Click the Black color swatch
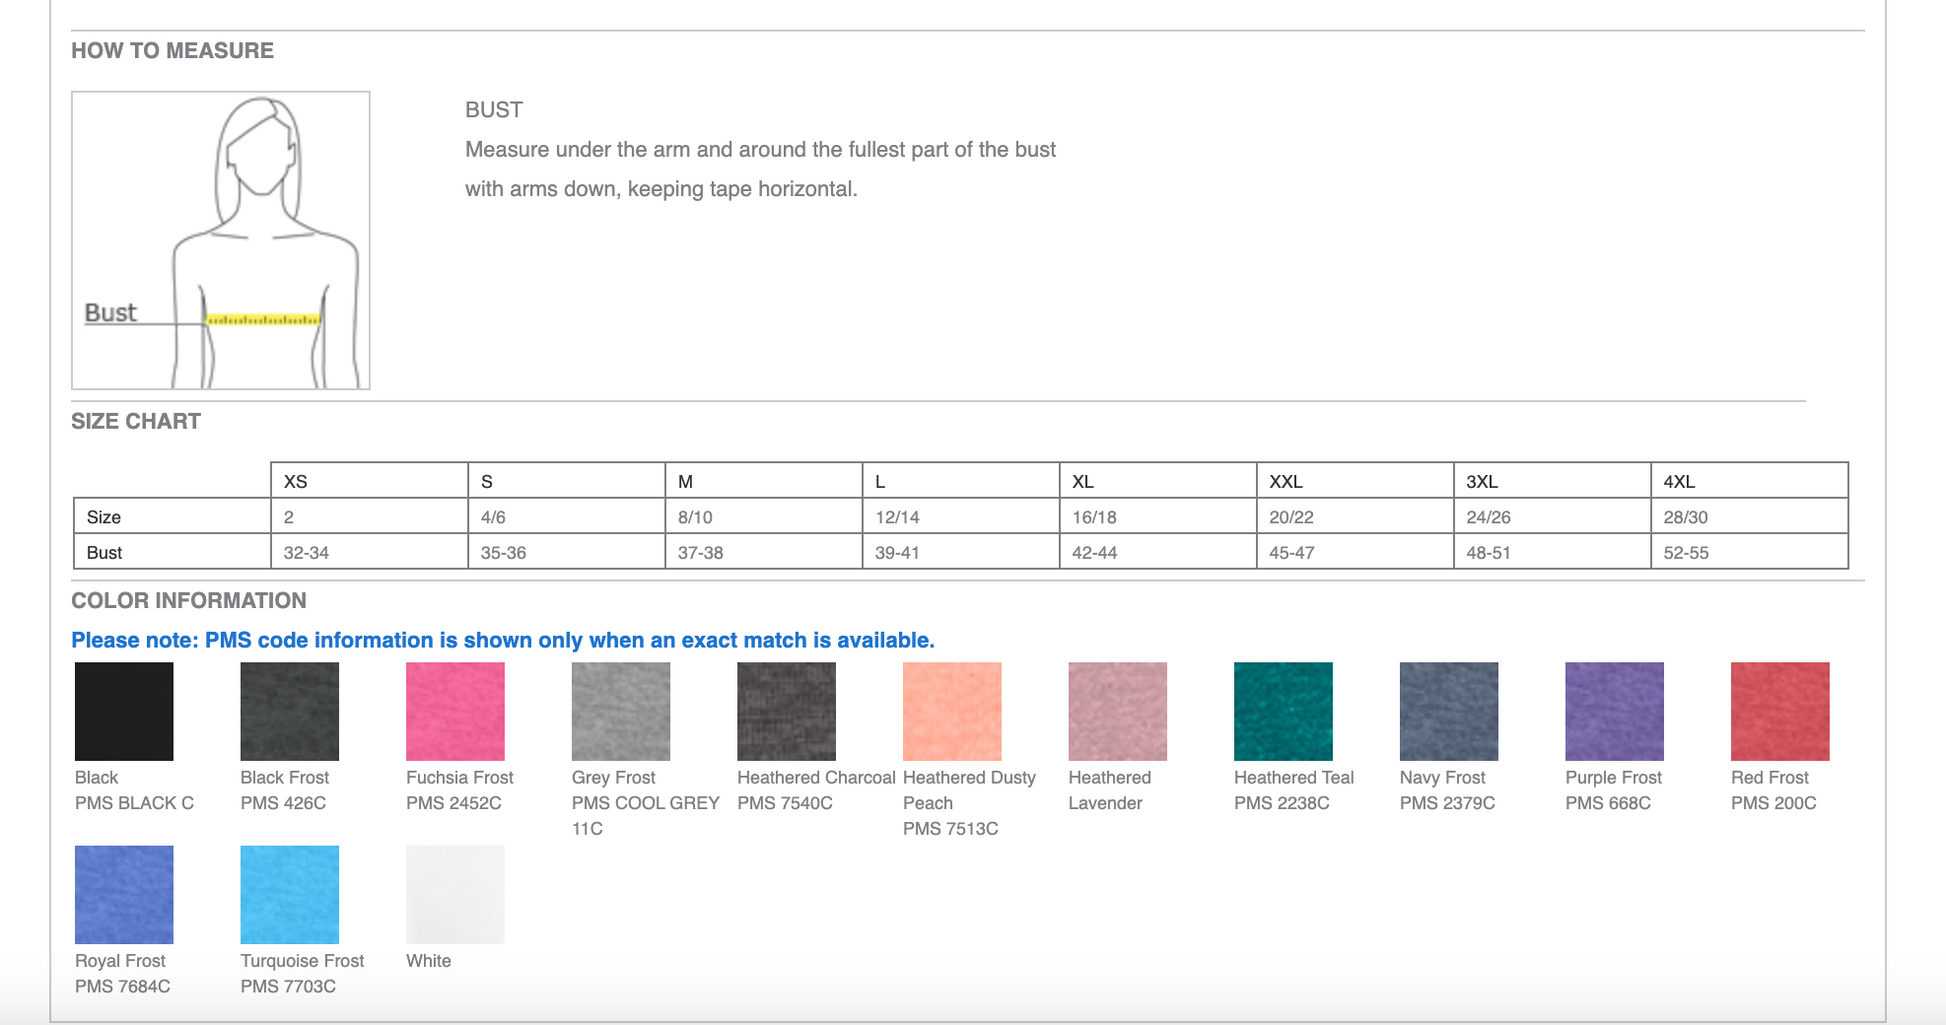 tap(124, 711)
